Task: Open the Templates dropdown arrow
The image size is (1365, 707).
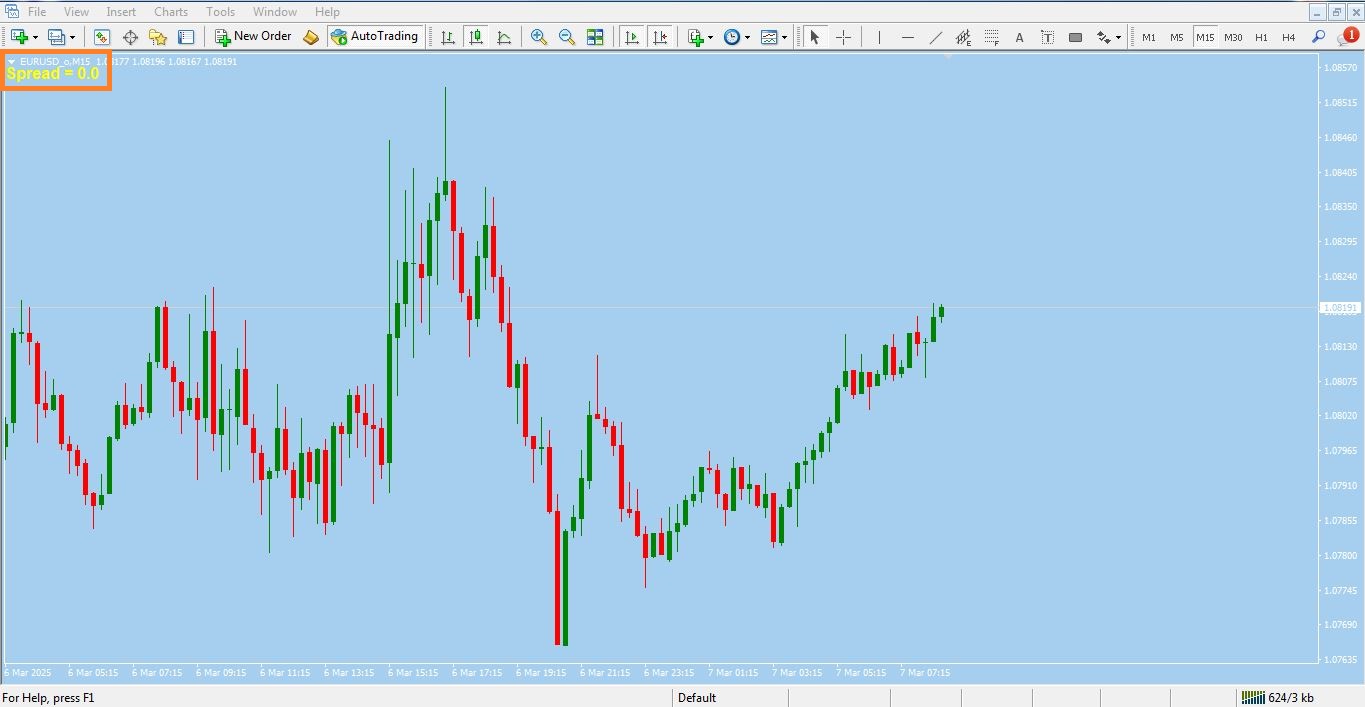Action: pos(784,37)
